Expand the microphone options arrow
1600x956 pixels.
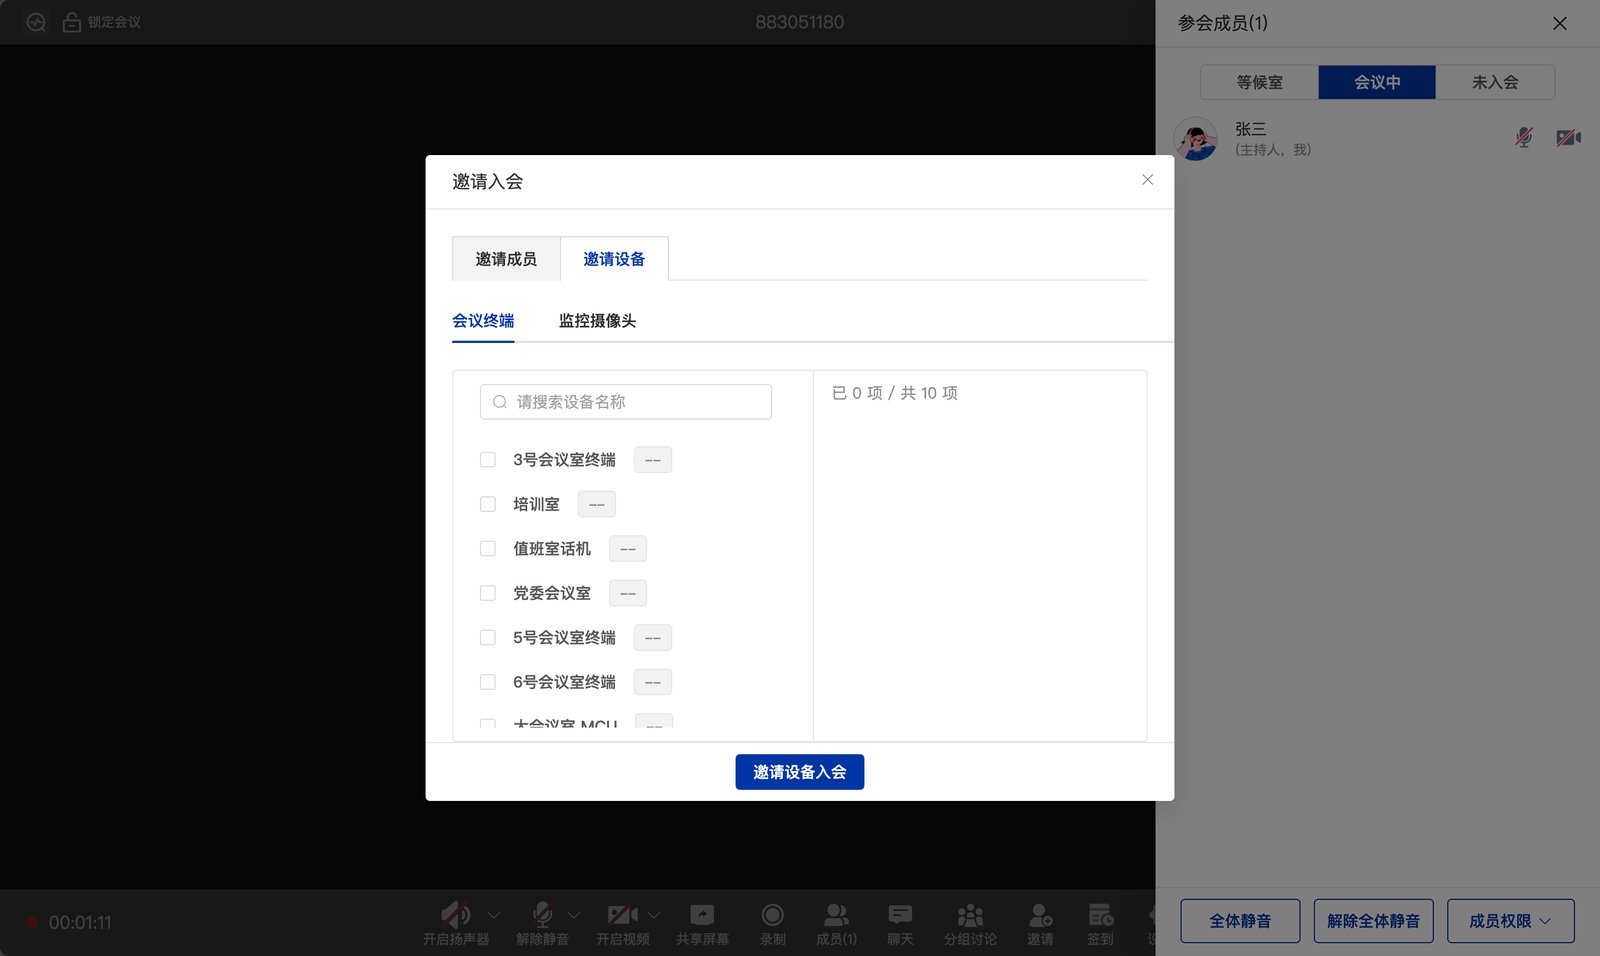point(574,914)
